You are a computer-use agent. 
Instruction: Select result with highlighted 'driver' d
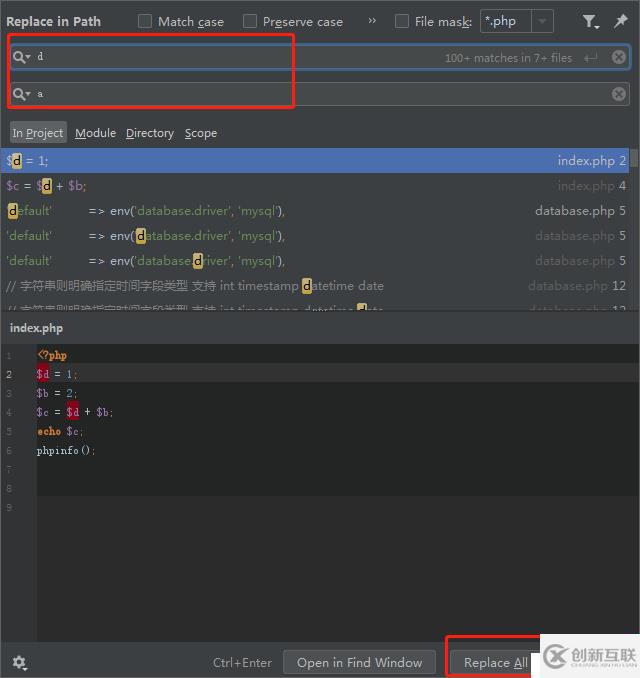tap(315, 261)
